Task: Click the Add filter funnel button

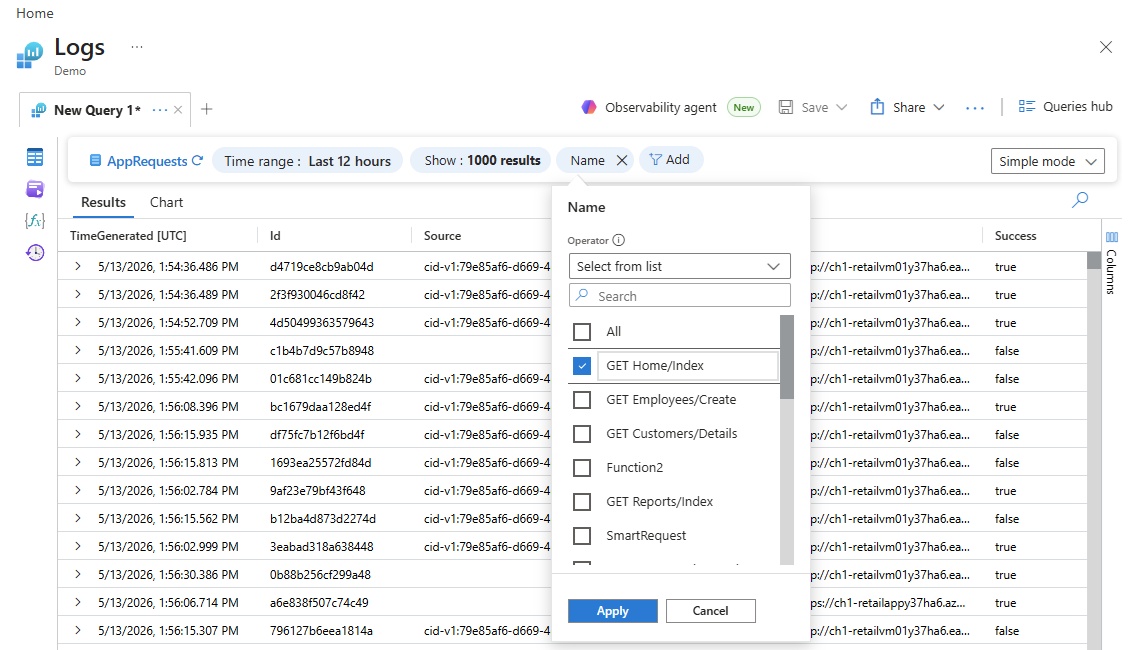Action: coord(670,160)
